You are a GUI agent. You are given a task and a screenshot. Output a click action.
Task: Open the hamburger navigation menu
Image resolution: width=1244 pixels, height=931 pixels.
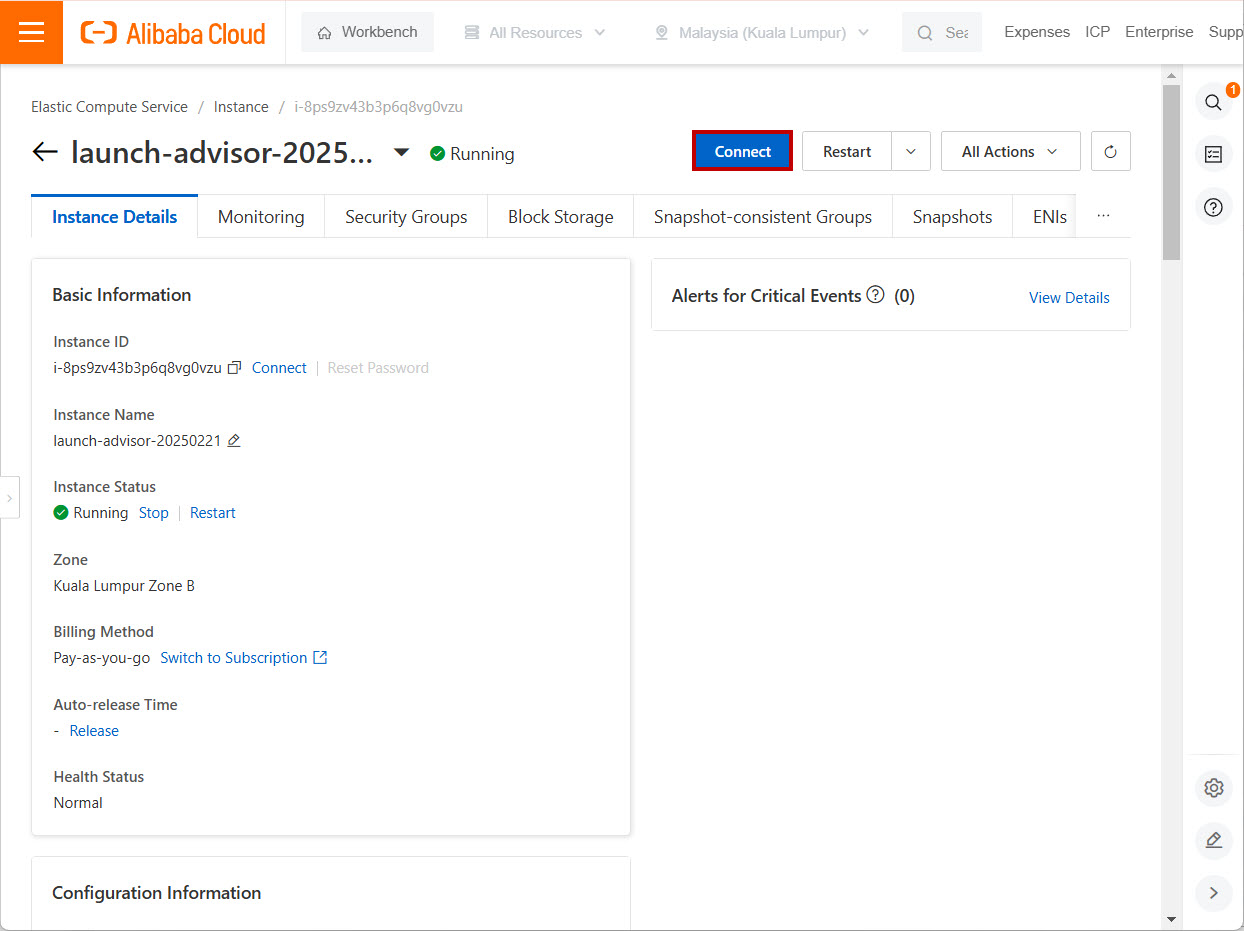click(31, 32)
